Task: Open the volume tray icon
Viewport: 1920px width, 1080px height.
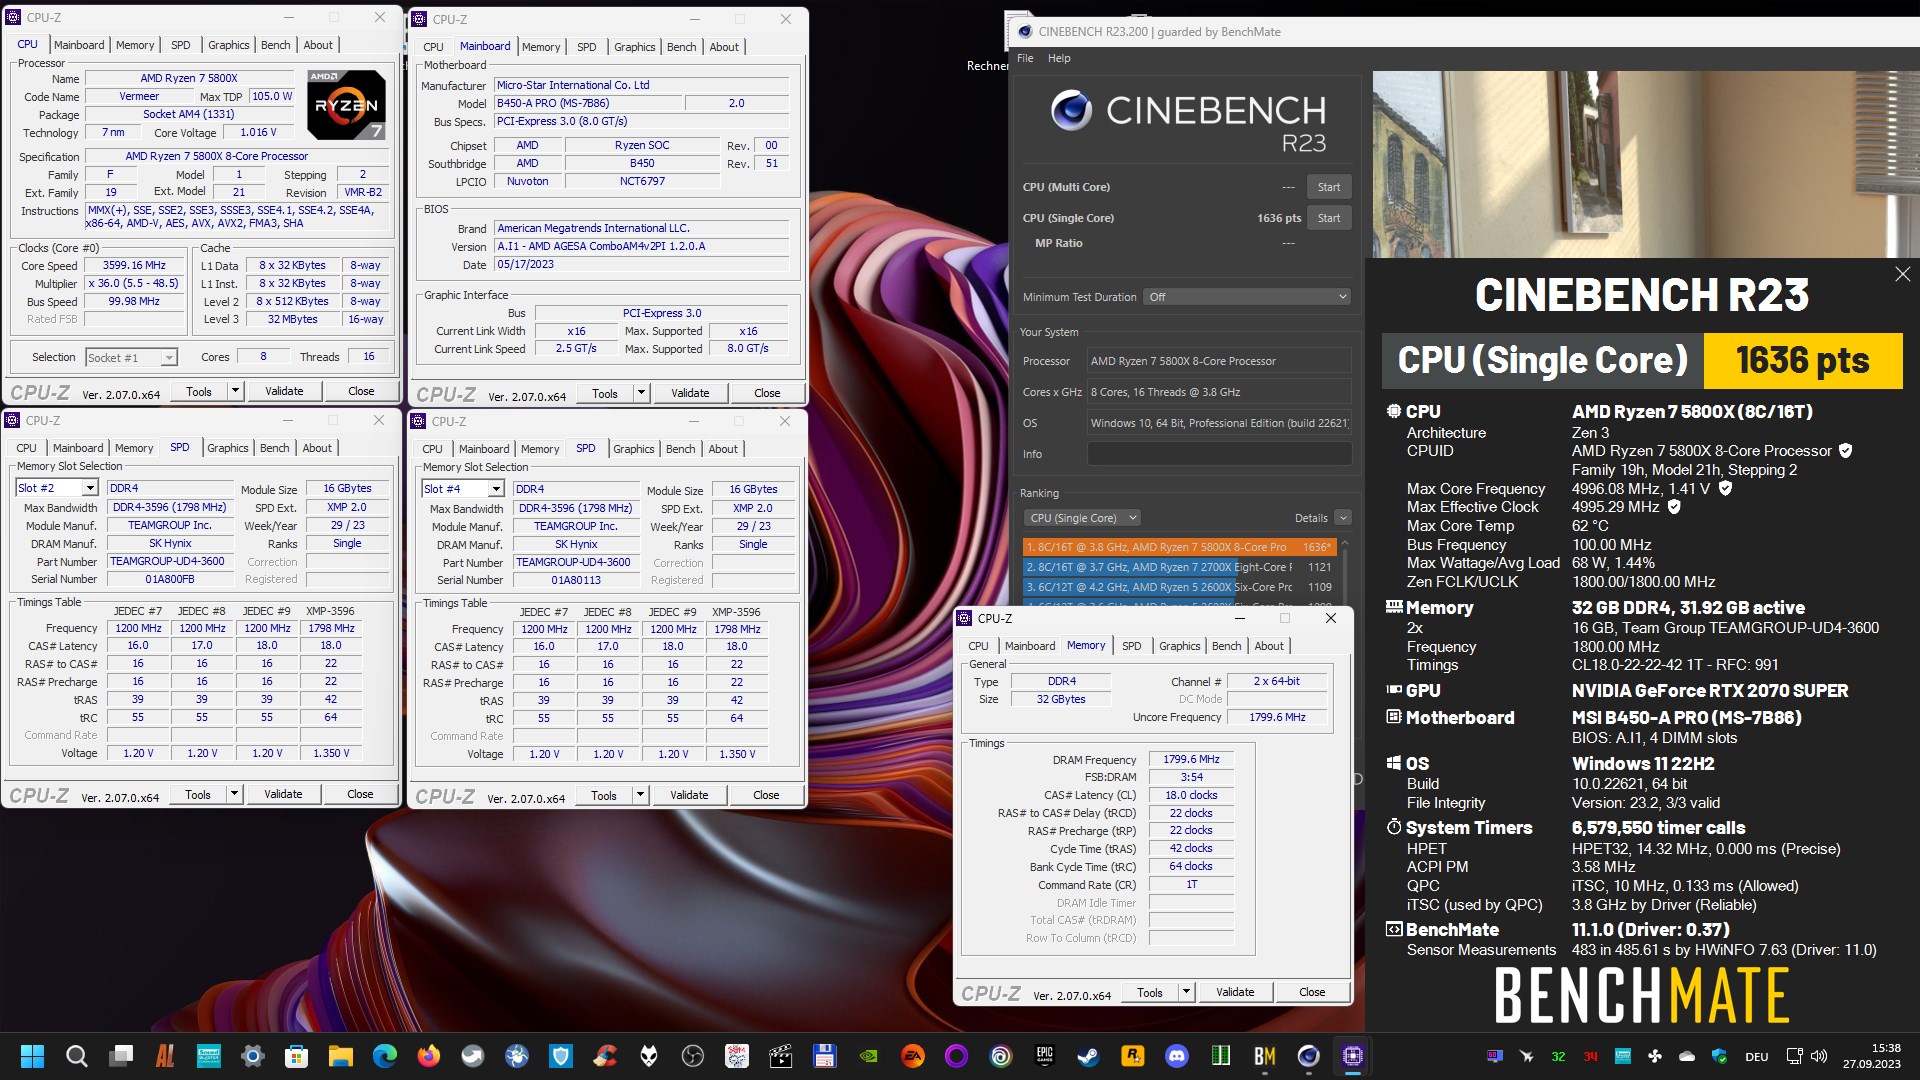Action: (1819, 1056)
